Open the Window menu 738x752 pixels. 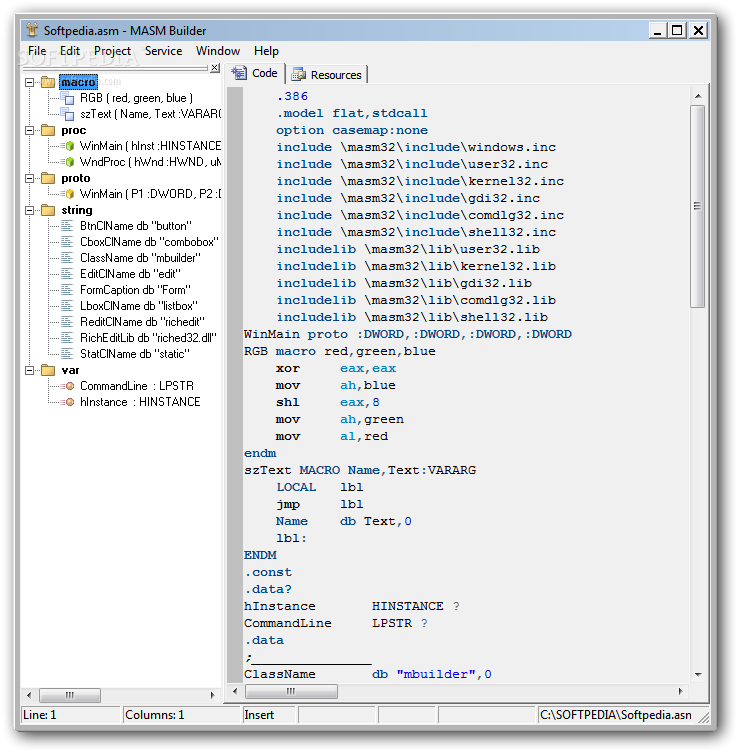tap(218, 51)
